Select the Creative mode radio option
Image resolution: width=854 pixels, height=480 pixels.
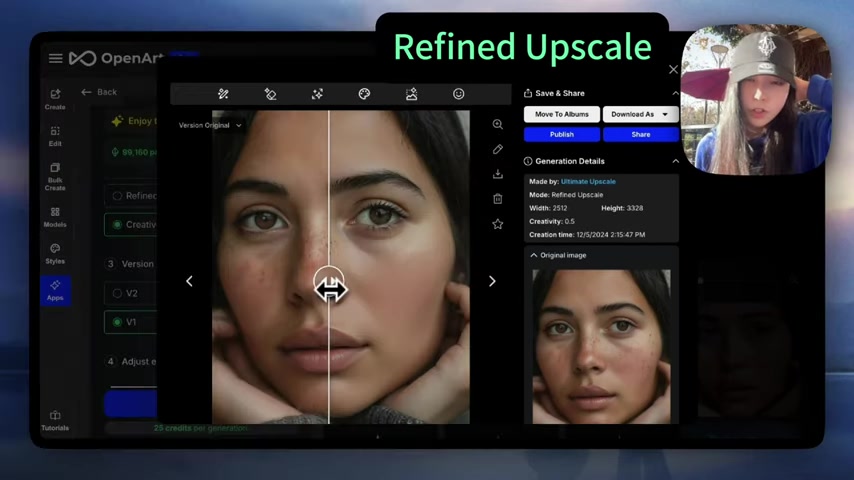(x=118, y=225)
